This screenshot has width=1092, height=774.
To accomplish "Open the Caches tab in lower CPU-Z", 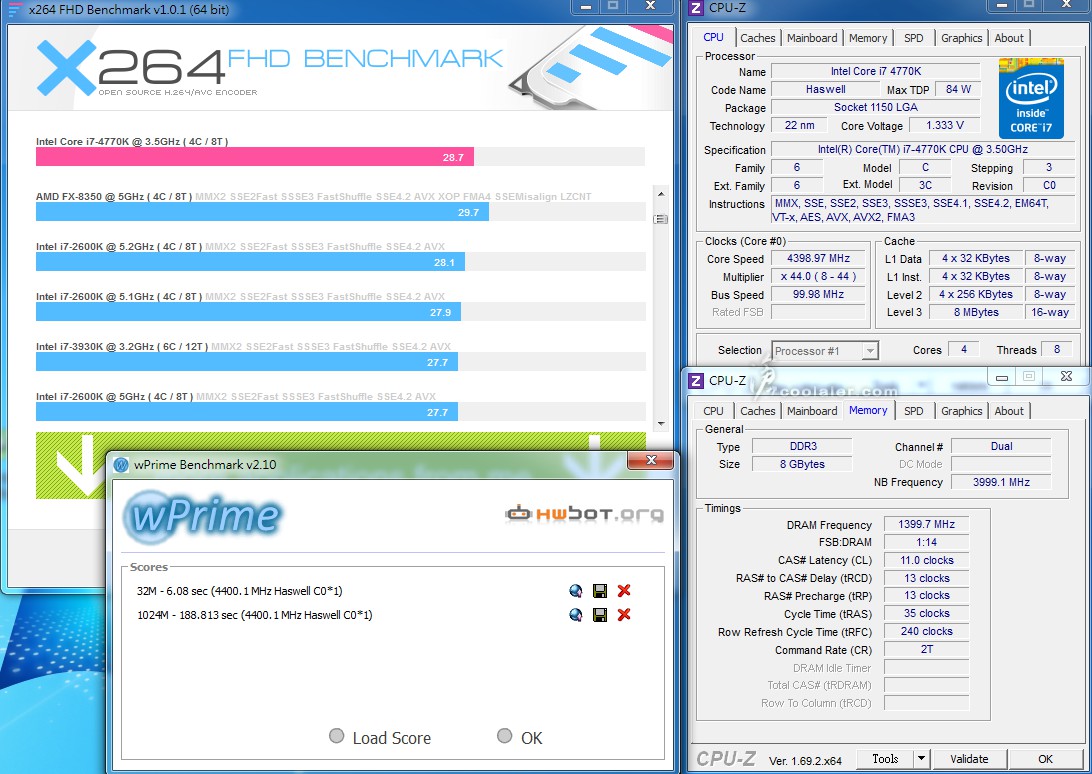I will tap(757, 411).
